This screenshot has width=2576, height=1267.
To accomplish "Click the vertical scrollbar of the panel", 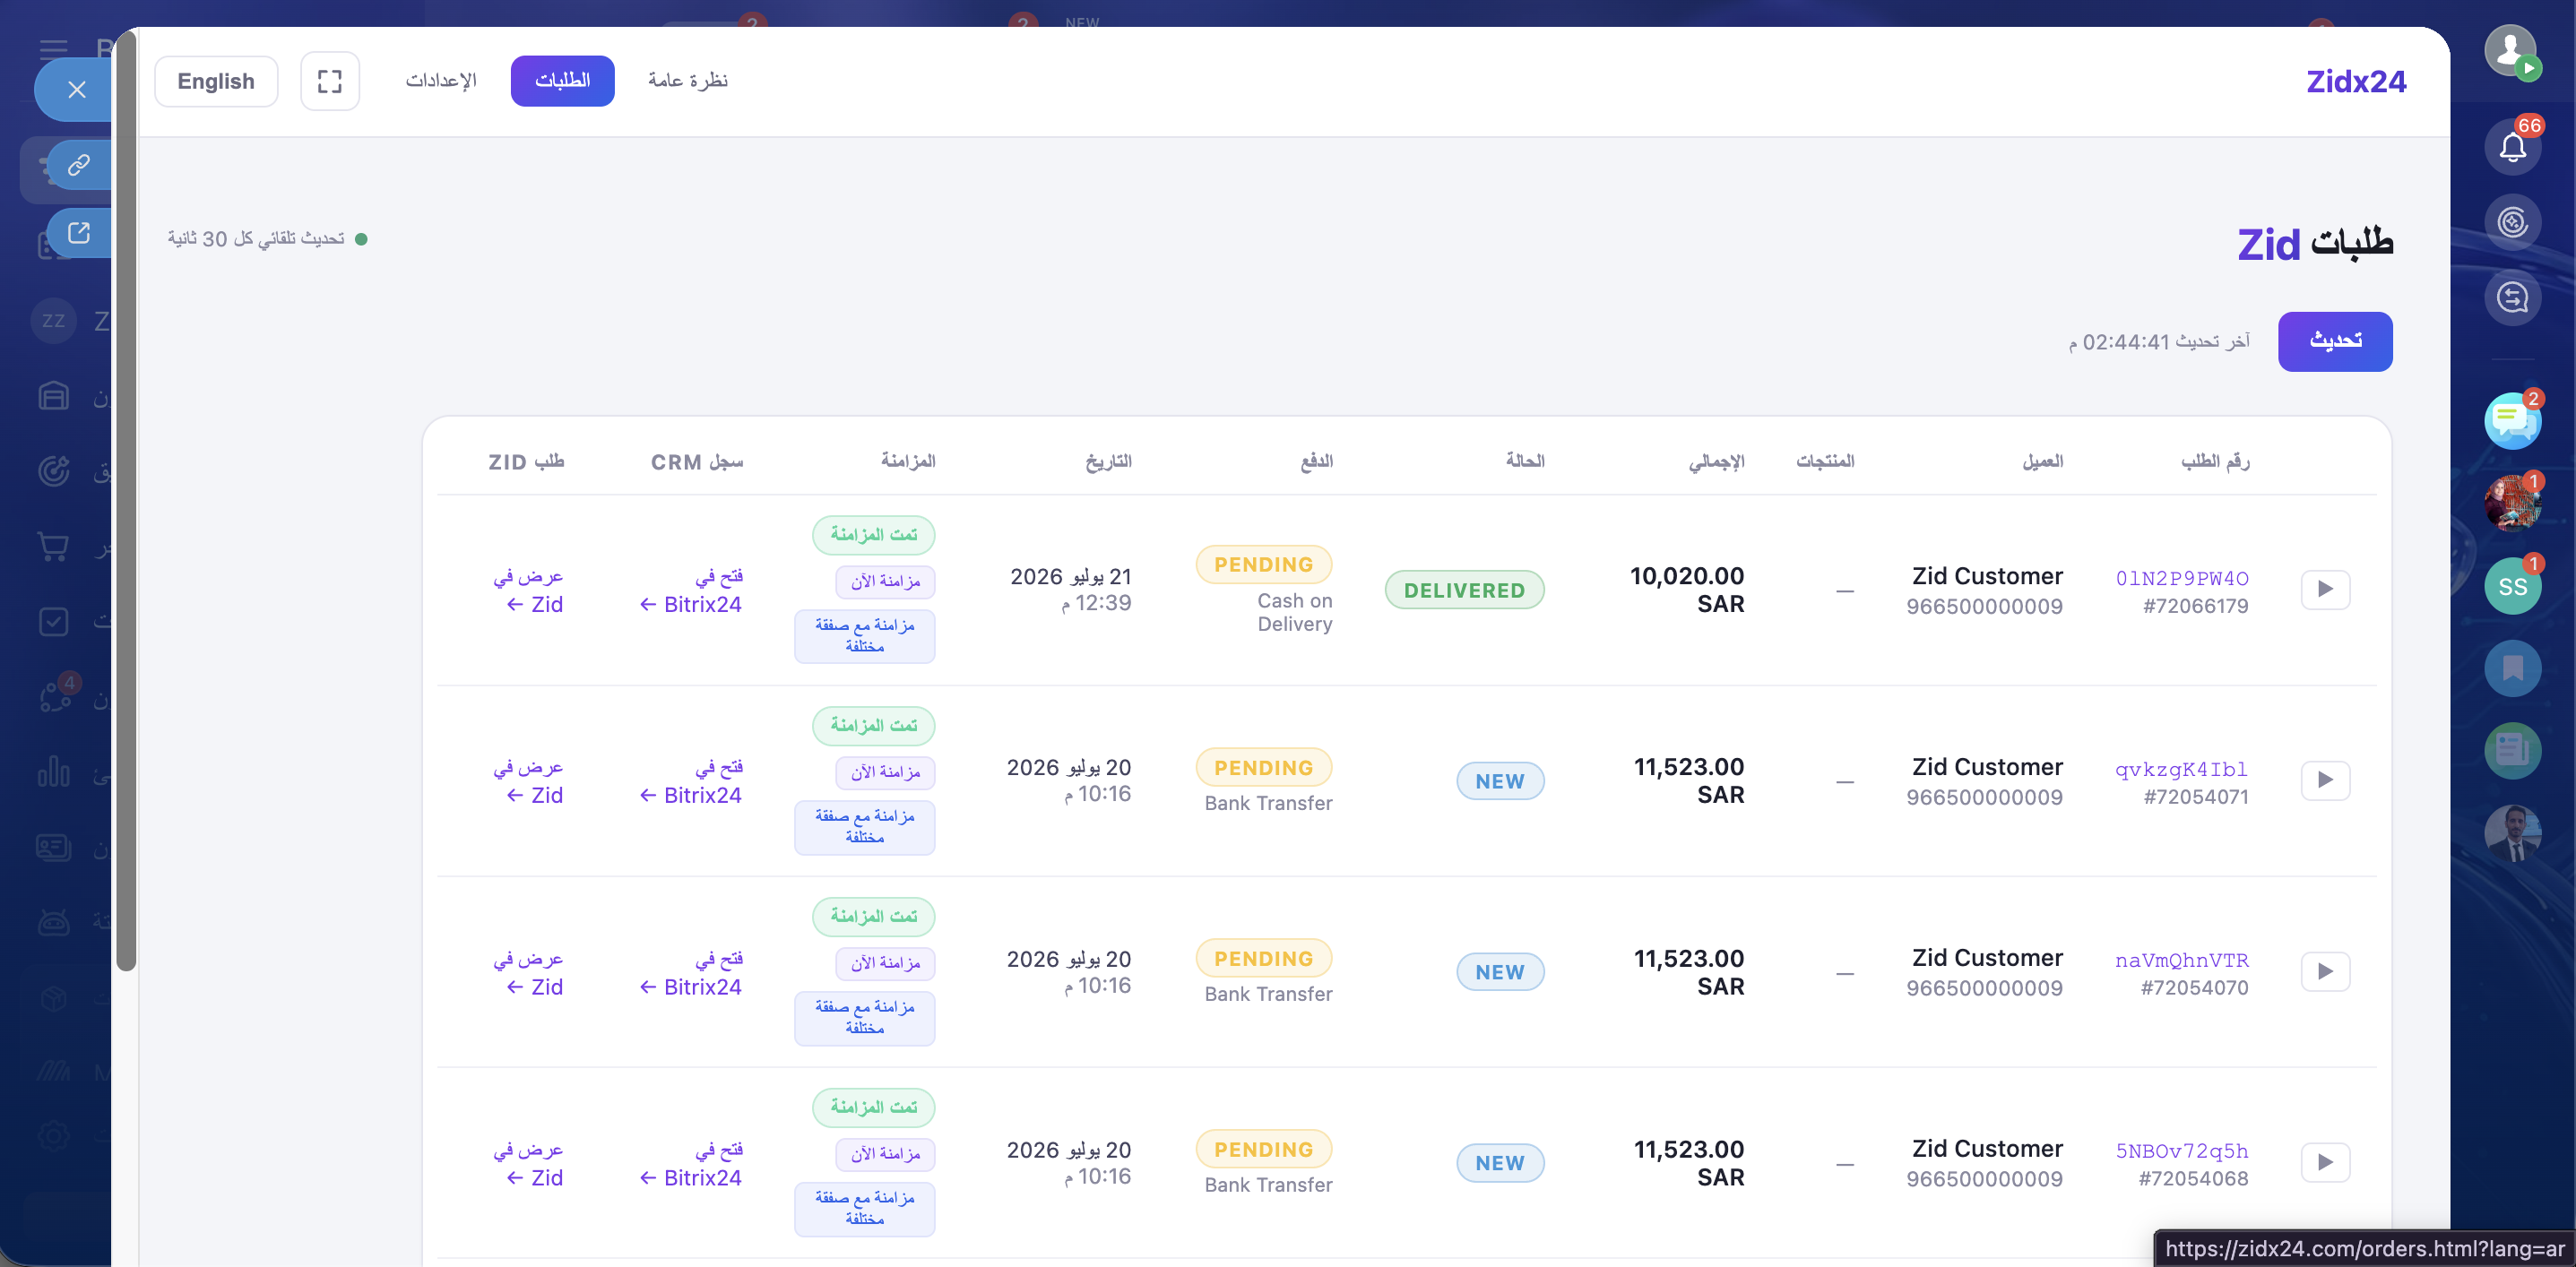I will click(x=126, y=500).
